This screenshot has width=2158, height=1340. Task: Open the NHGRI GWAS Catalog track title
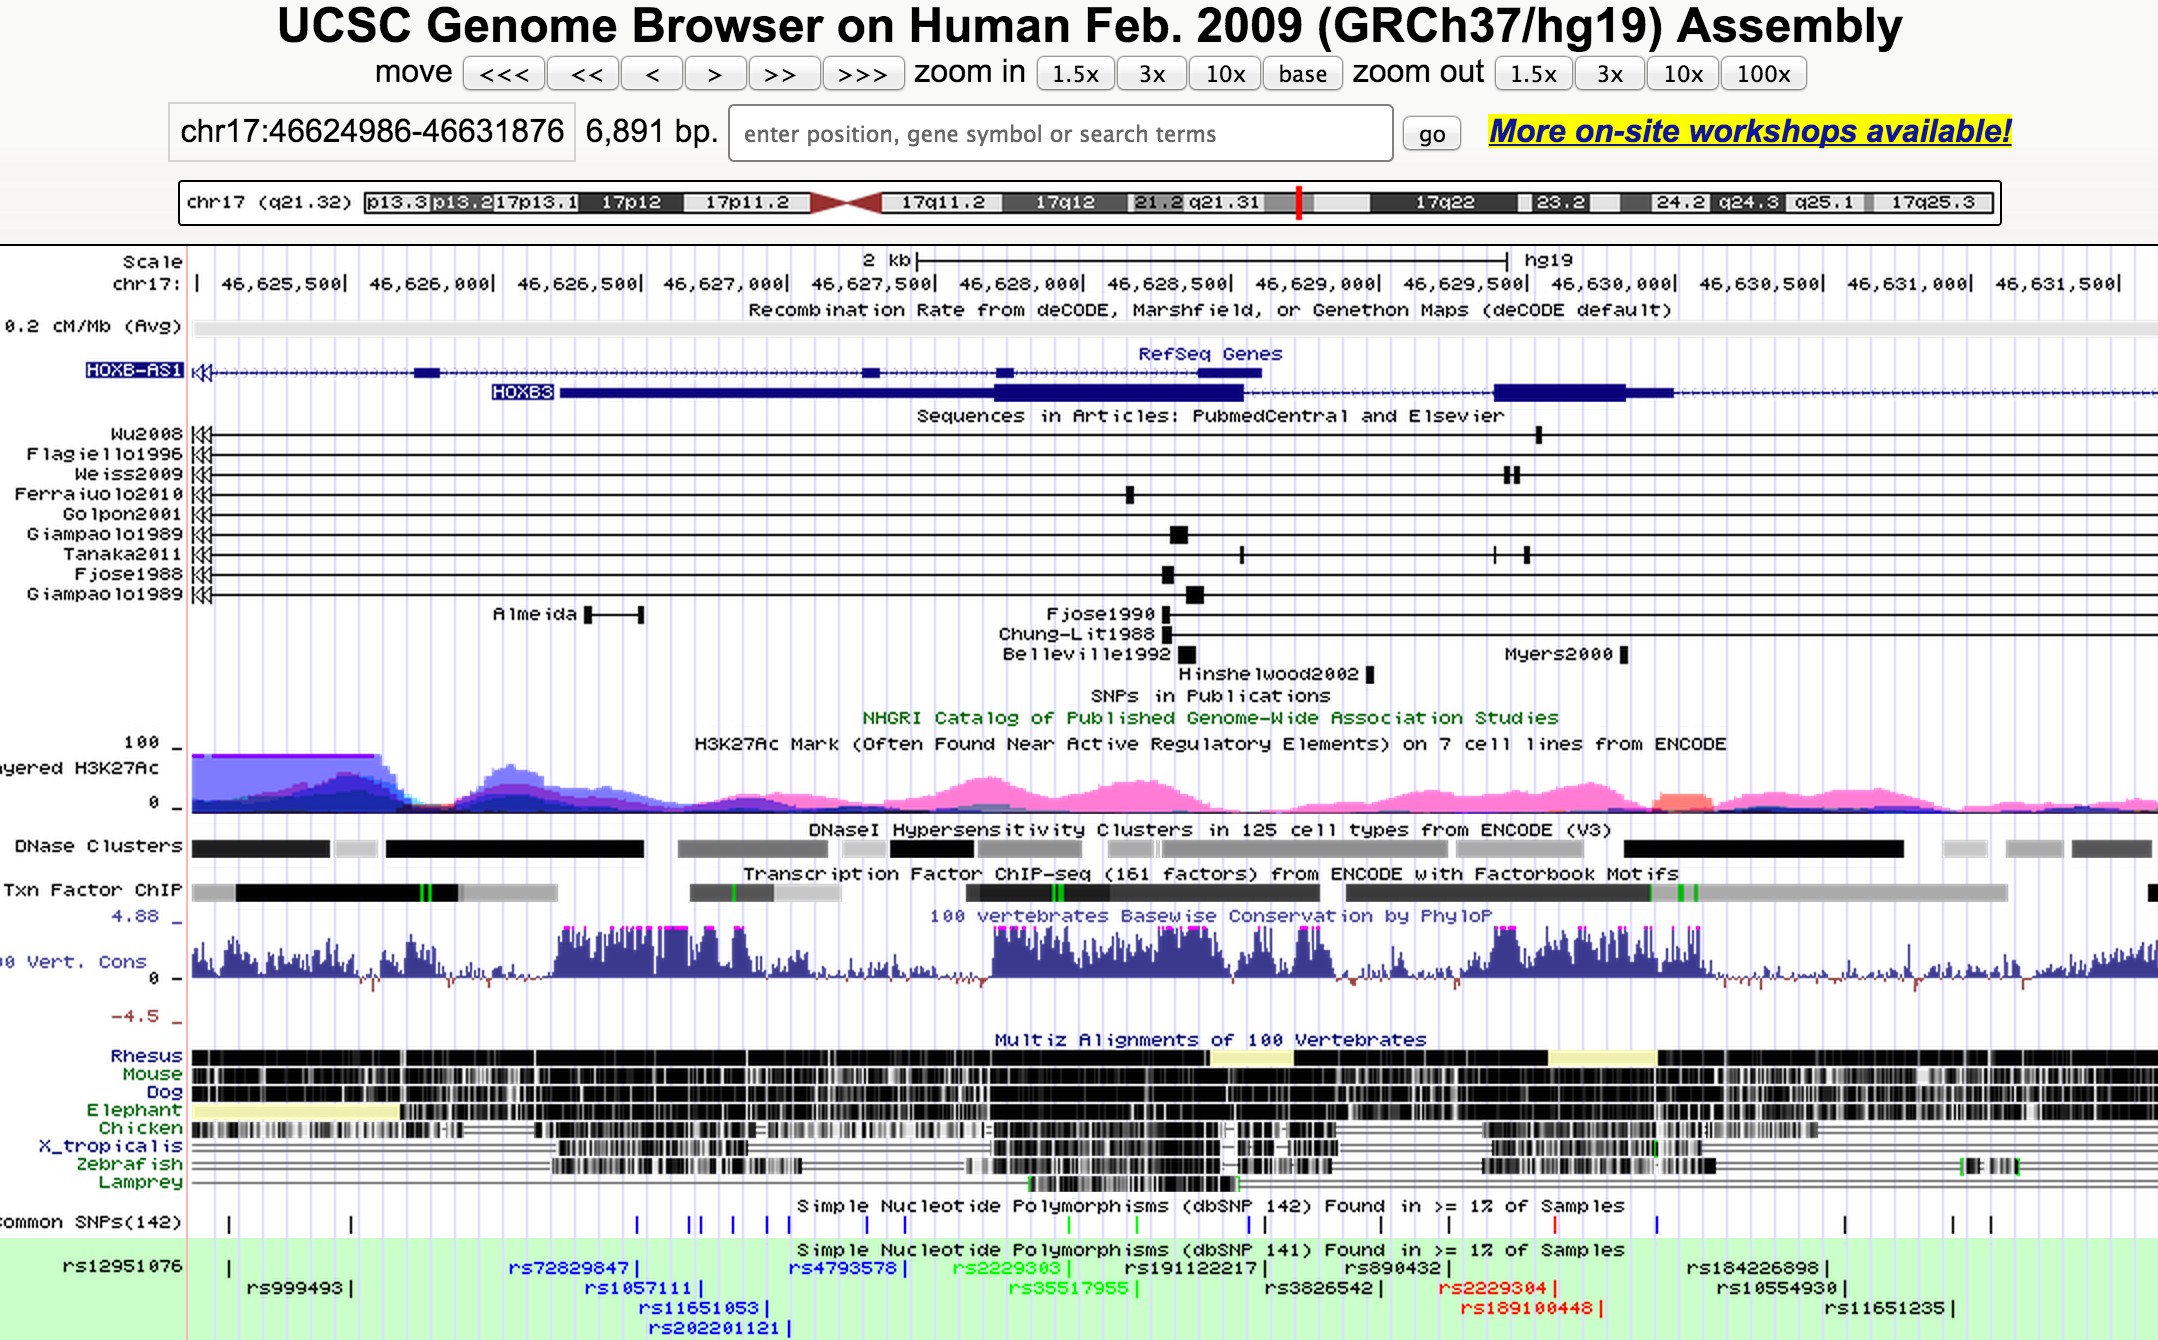click(1209, 718)
